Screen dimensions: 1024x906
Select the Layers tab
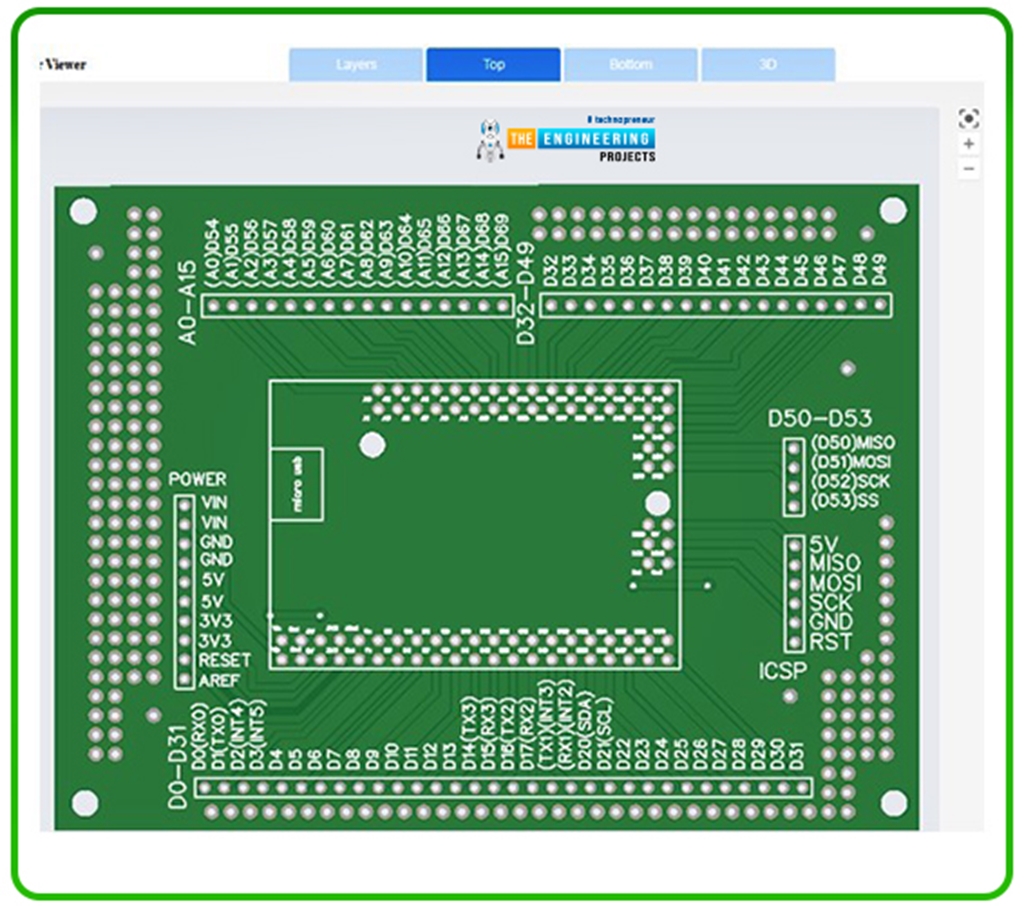[x=355, y=64]
